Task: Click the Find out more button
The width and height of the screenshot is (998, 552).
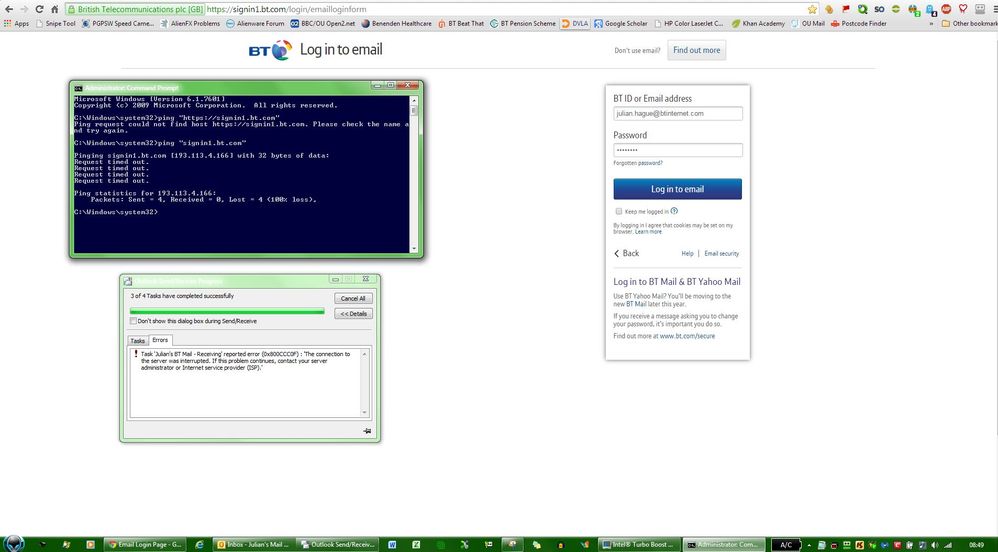Action: point(696,50)
